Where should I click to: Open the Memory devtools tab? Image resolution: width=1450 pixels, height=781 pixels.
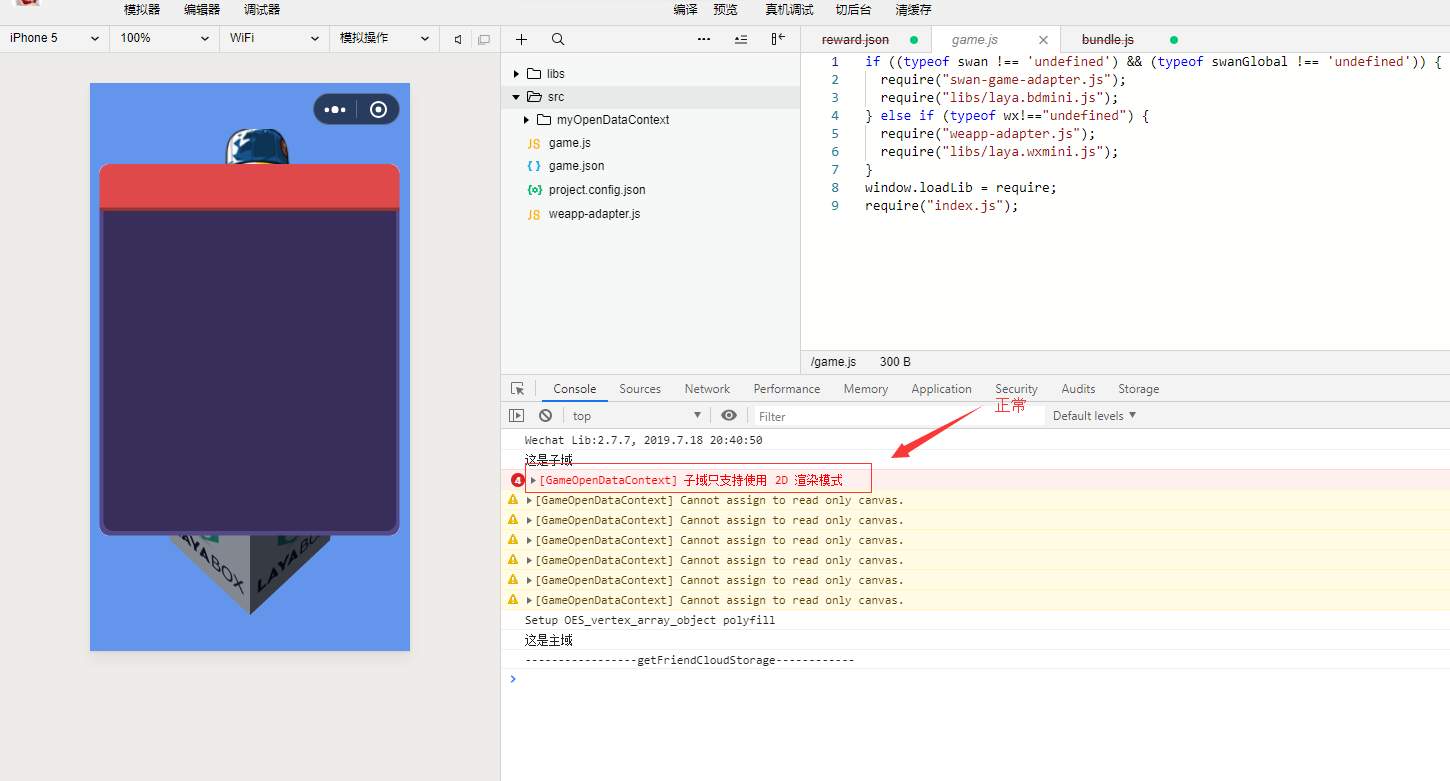[x=866, y=389]
